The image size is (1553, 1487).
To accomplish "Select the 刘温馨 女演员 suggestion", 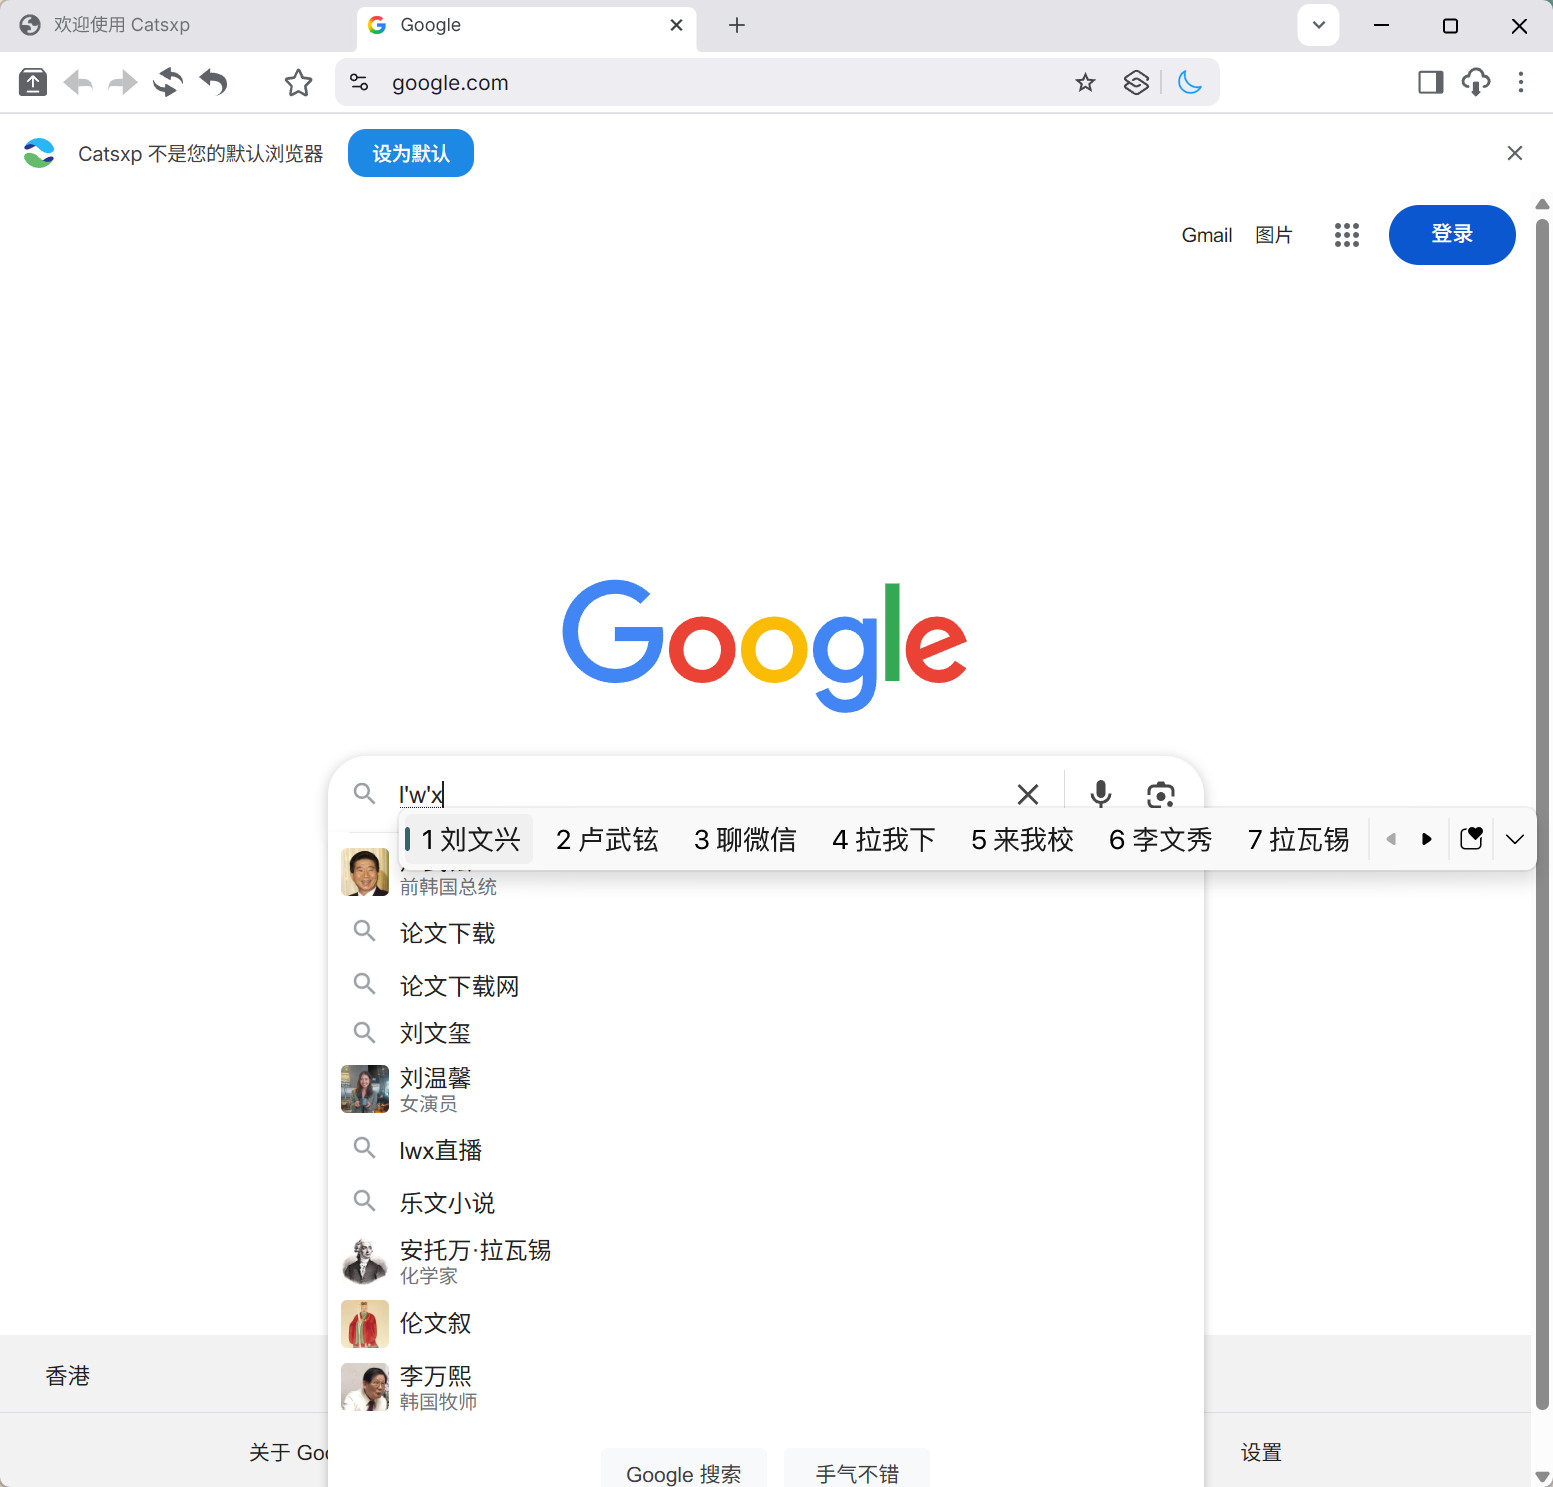I will click(x=766, y=1089).
